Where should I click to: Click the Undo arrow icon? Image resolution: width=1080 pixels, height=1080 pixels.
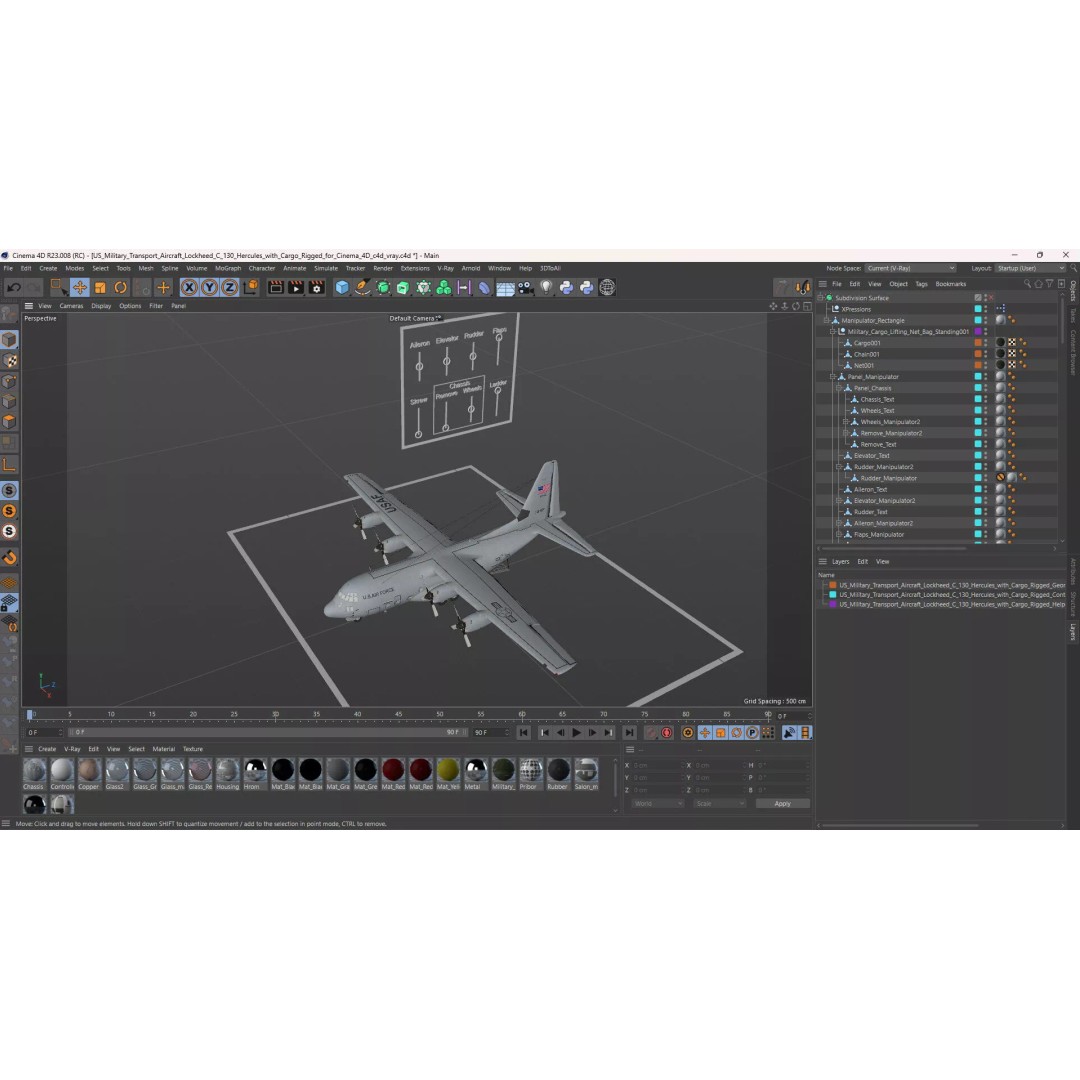14,287
